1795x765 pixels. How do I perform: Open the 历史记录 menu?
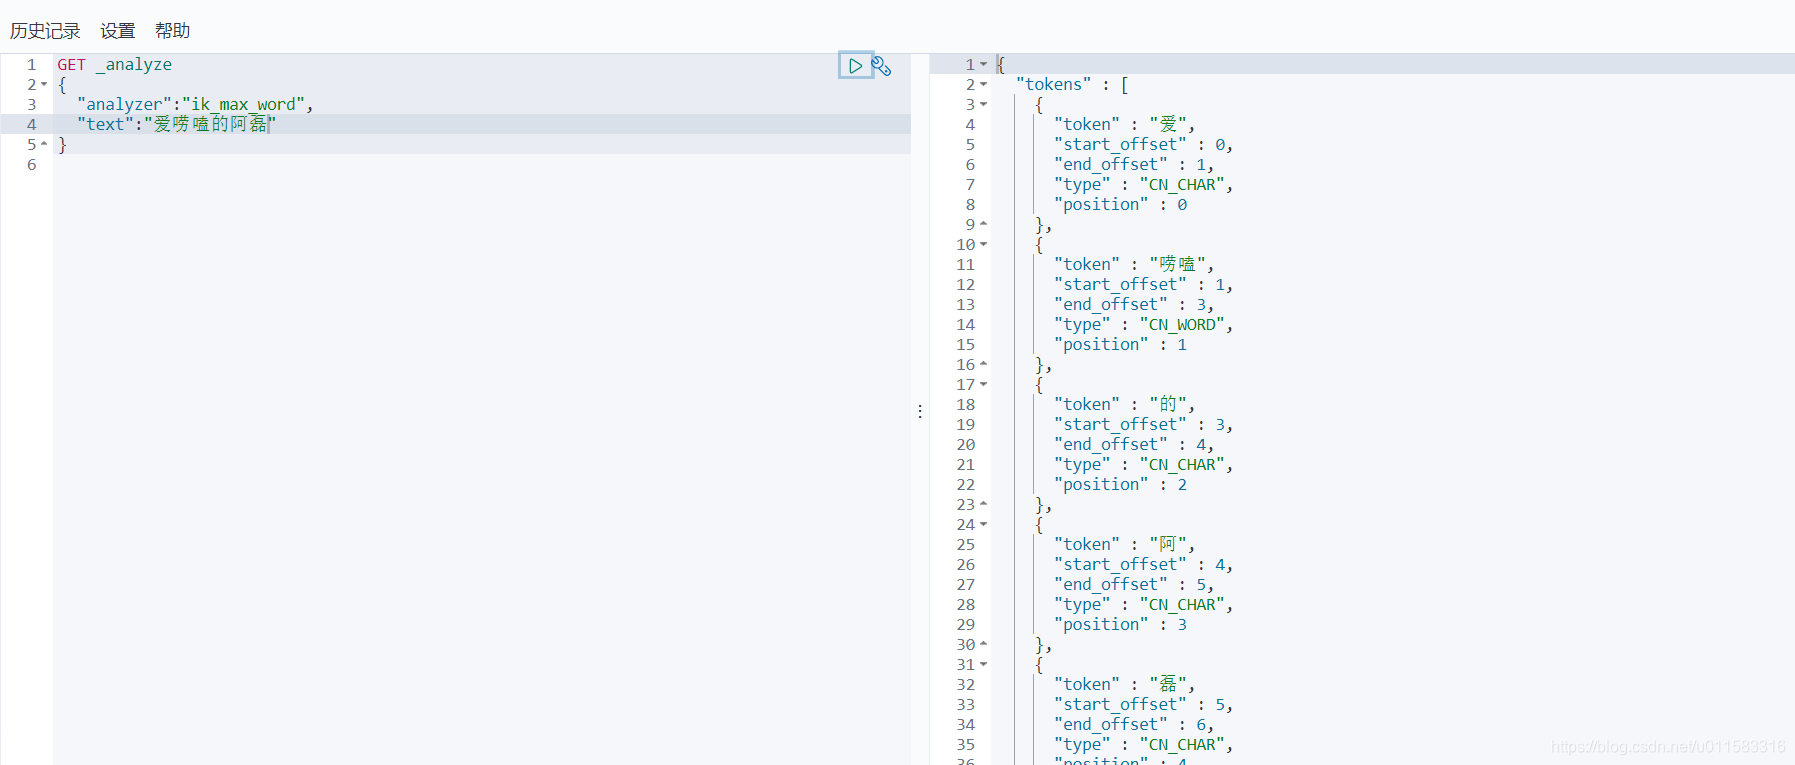[45, 31]
